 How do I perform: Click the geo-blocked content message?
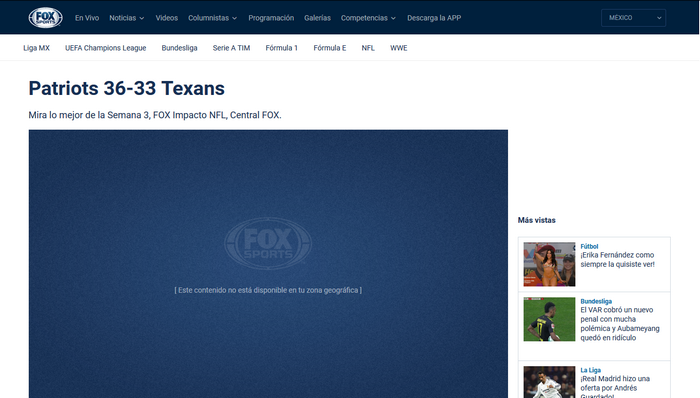[268, 290]
